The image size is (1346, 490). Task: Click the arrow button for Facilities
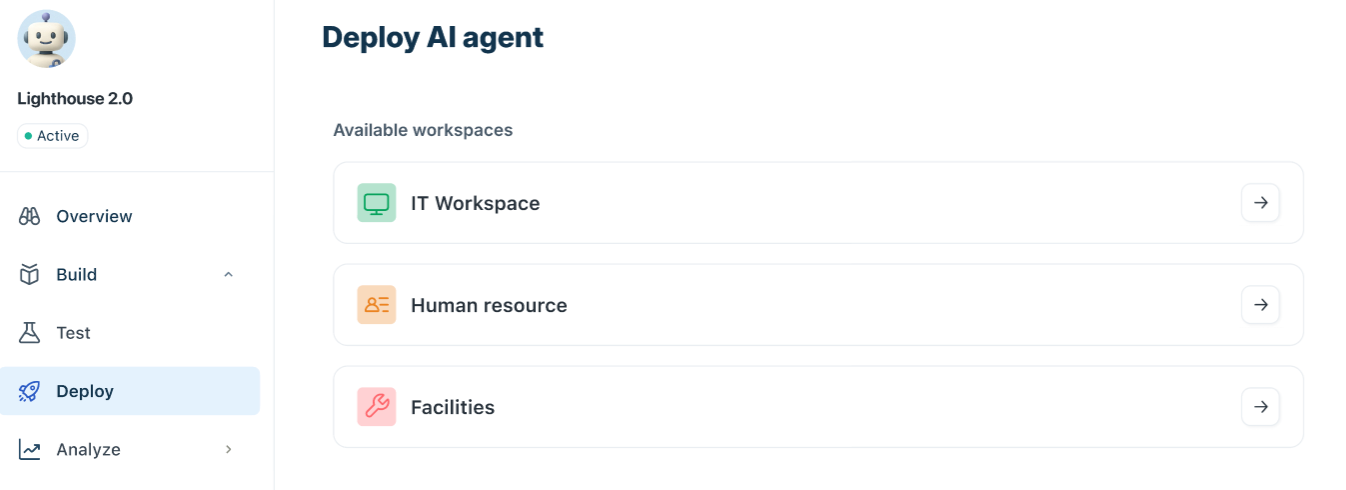[1260, 407]
